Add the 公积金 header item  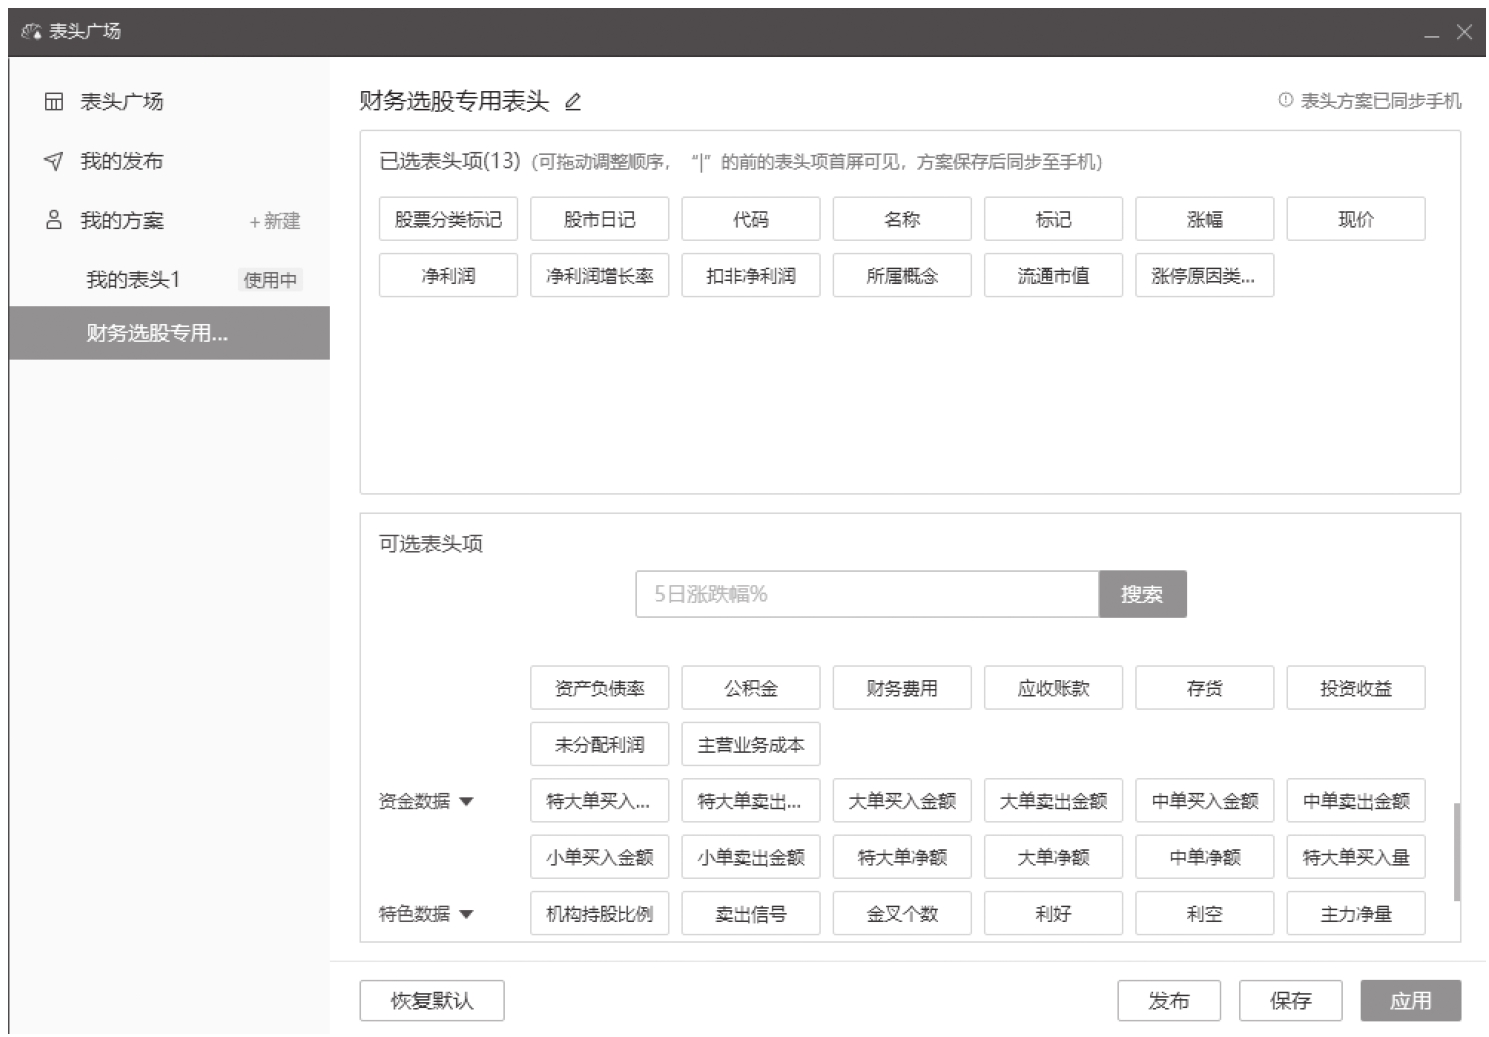(x=751, y=688)
